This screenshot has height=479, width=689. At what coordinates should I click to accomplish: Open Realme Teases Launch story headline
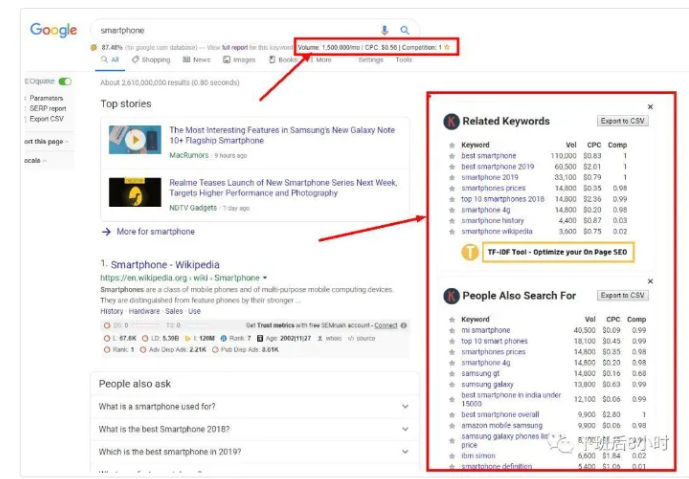click(283, 188)
